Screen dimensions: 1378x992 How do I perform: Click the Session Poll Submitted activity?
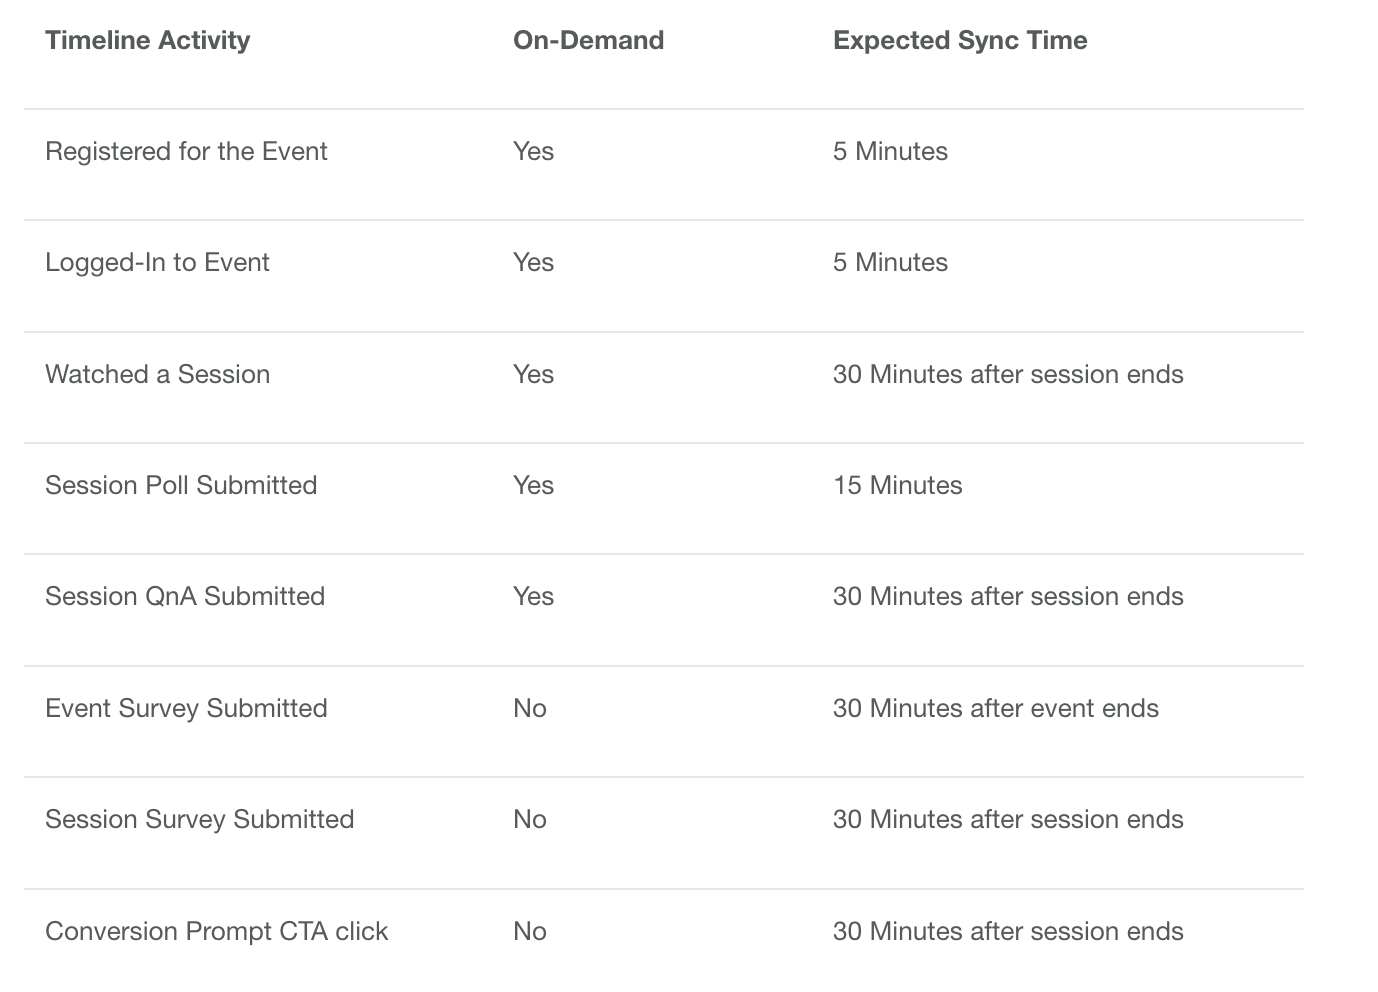[181, 485]
